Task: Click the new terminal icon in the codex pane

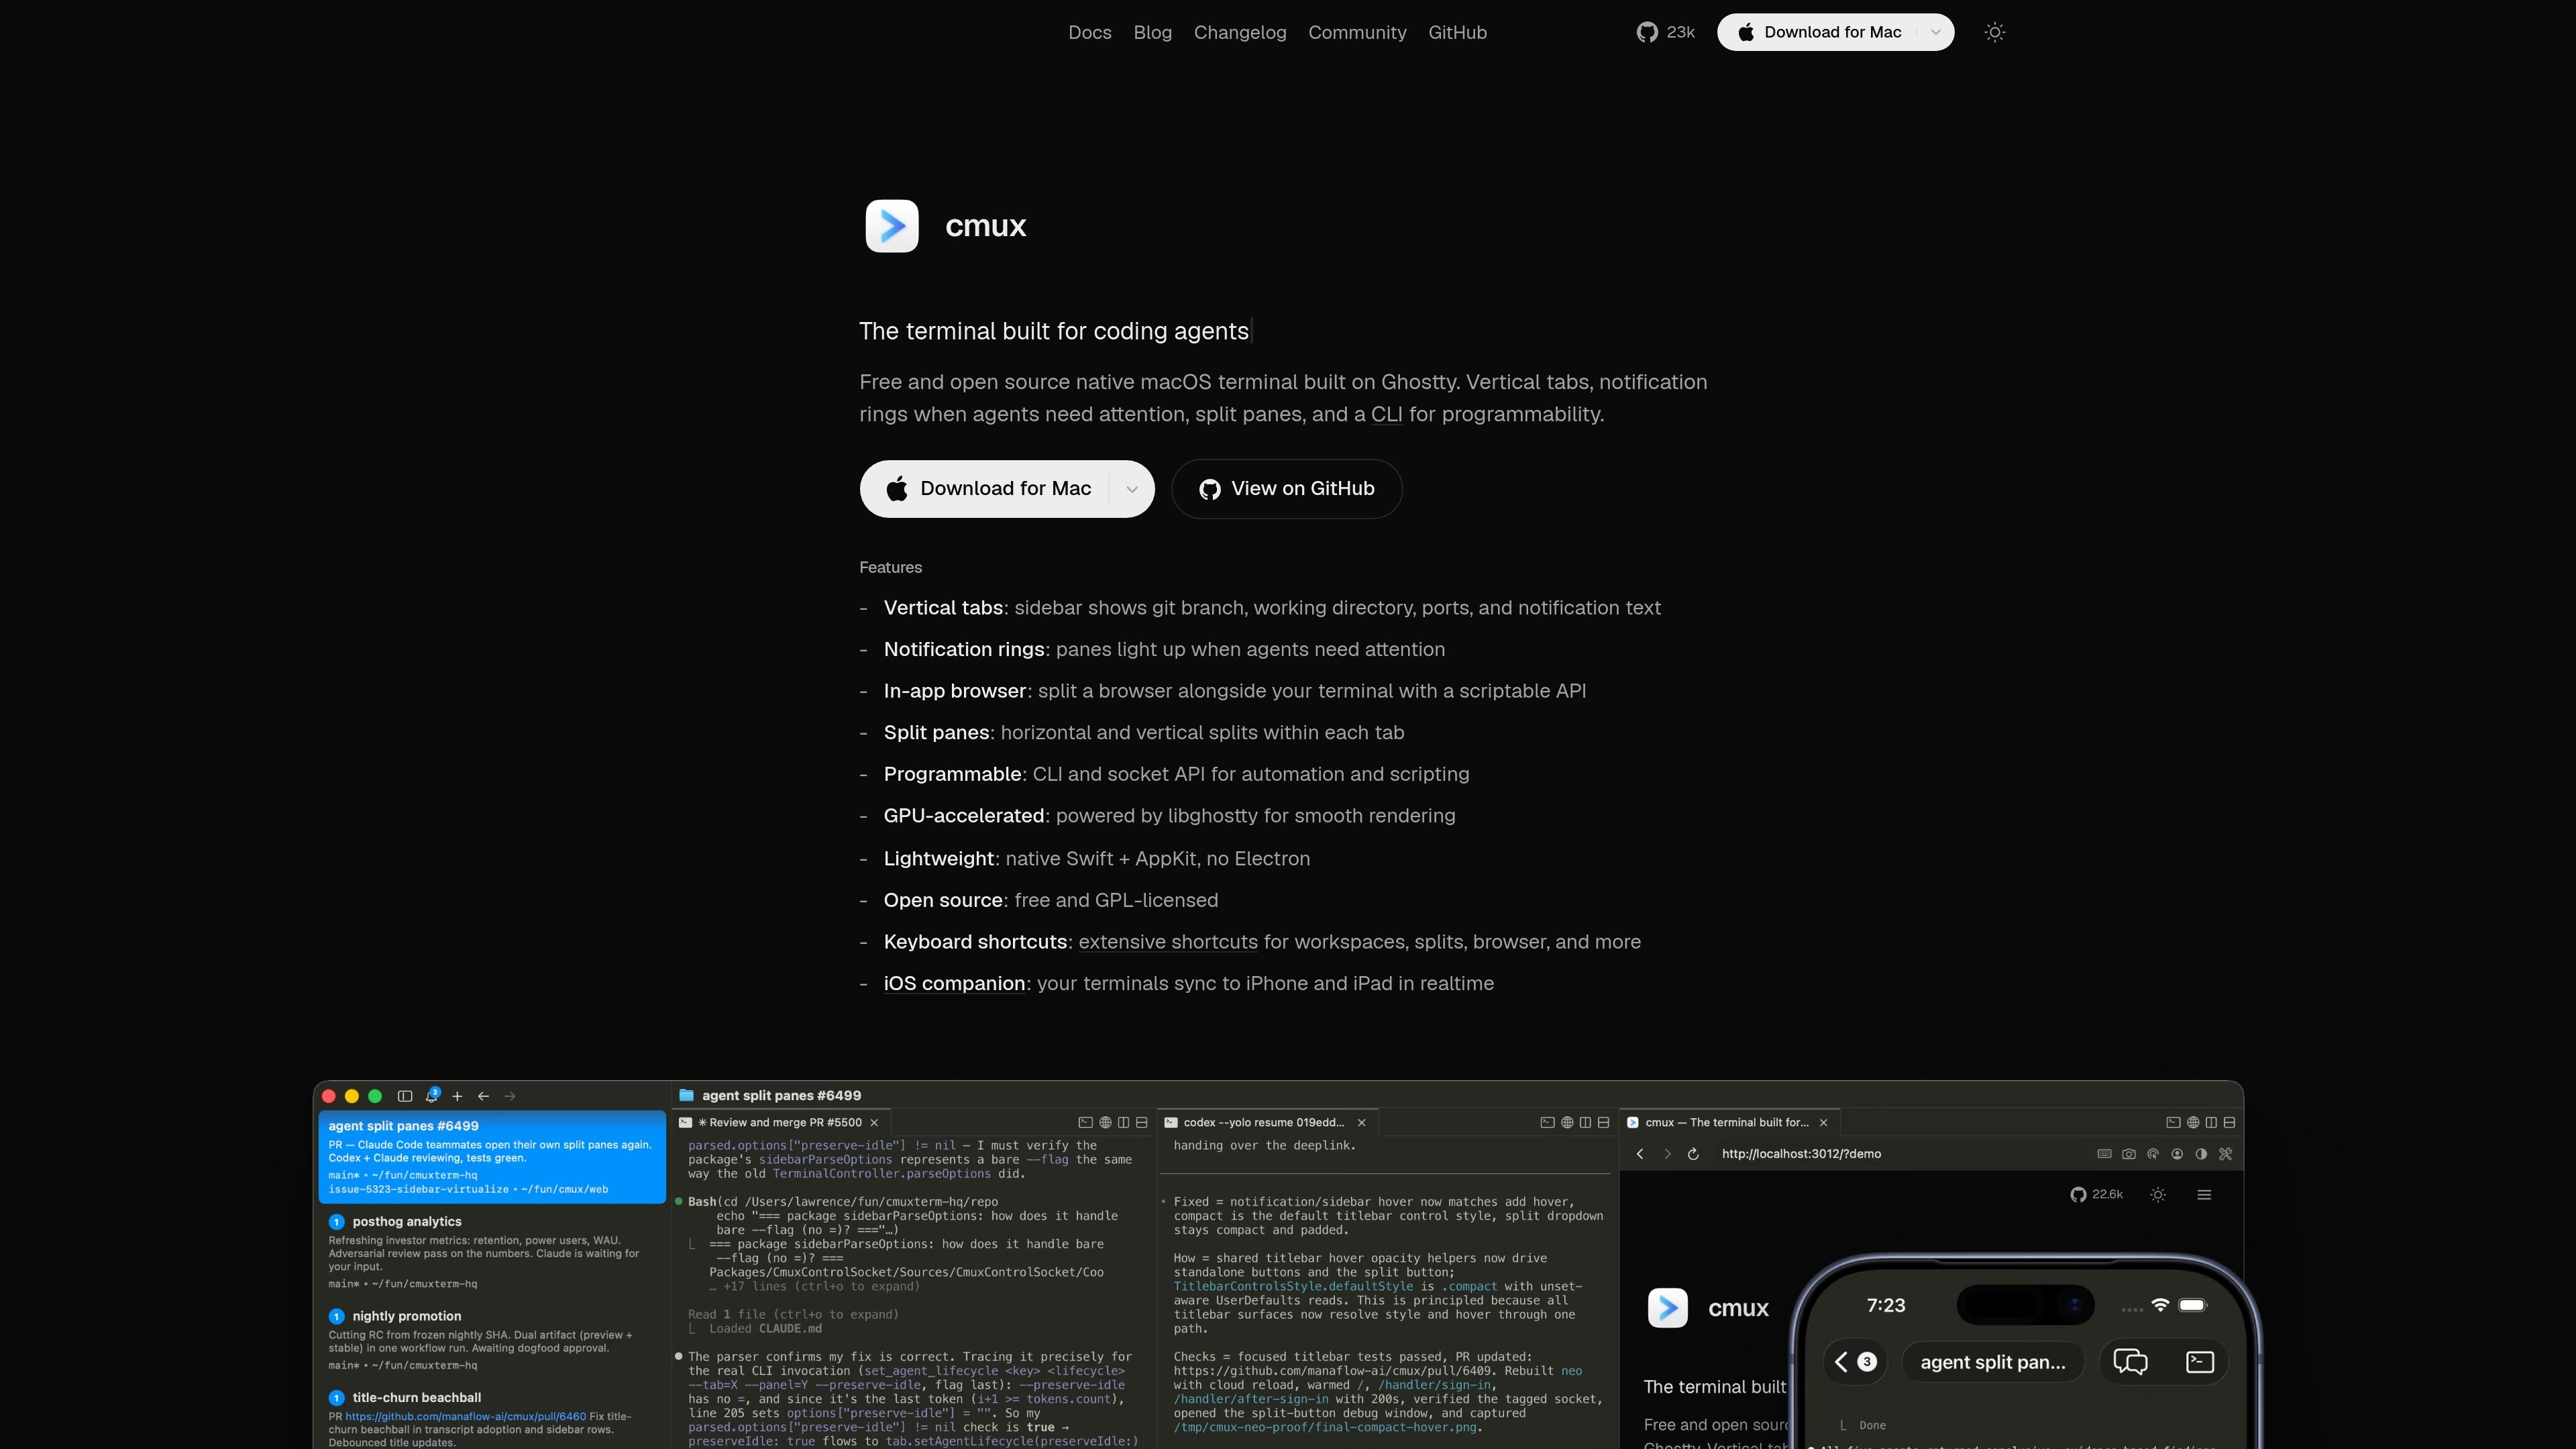Action: pos(1547,1123)
